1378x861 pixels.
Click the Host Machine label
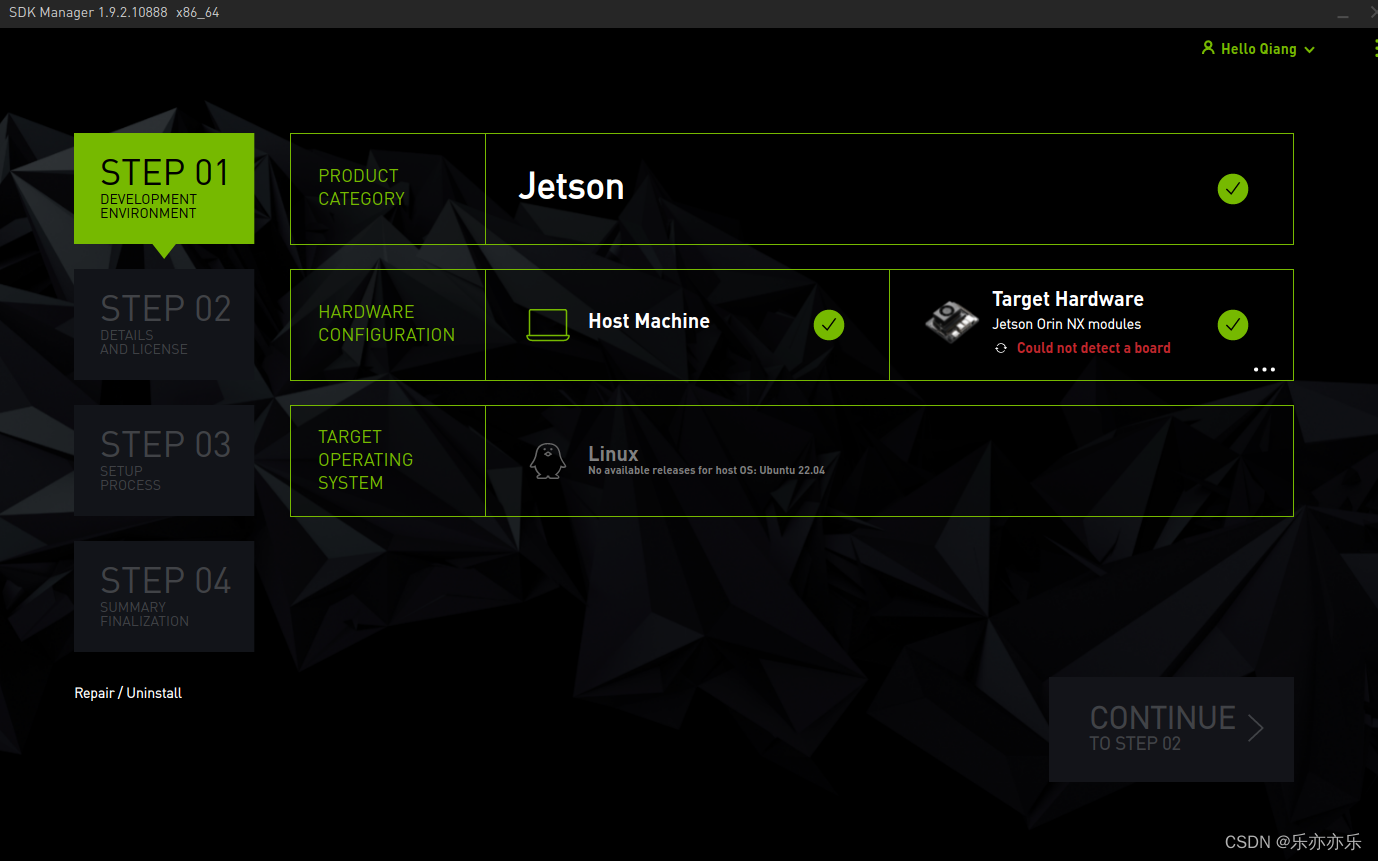tap(649, 321)
